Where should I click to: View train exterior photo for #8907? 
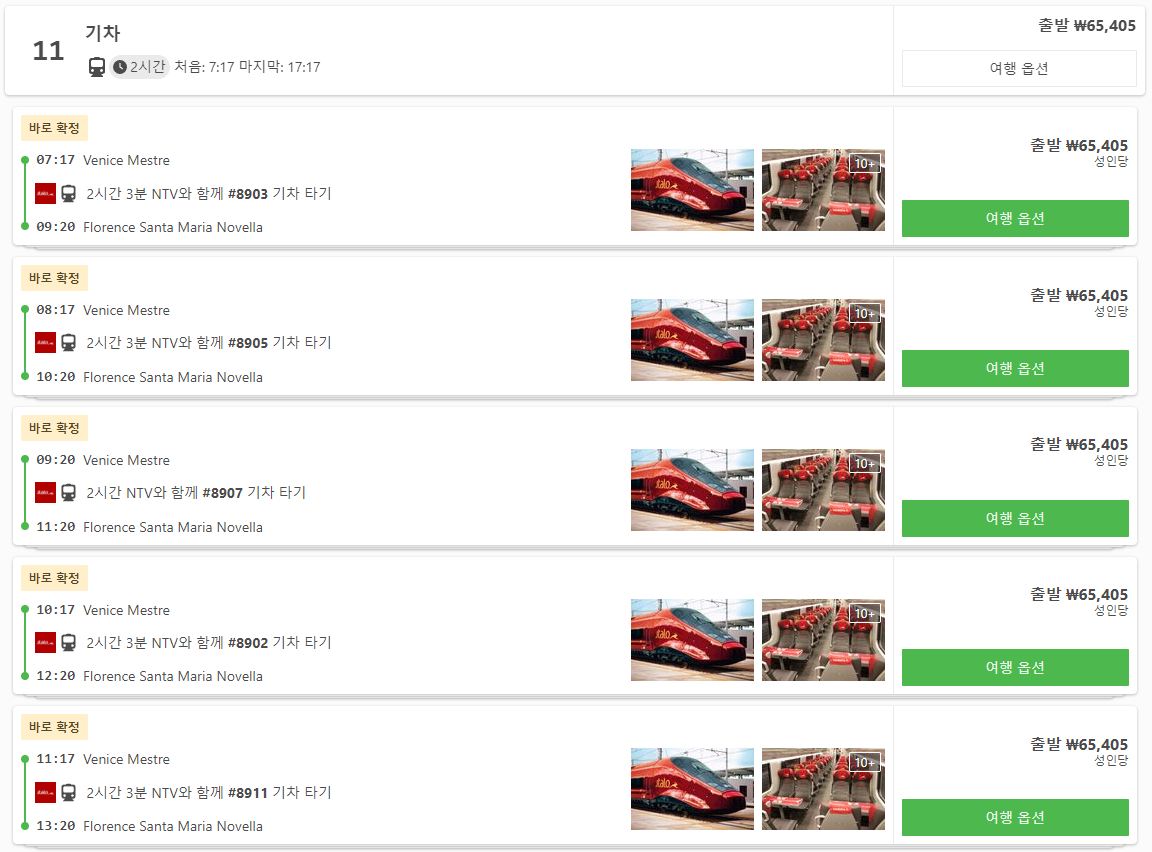(692, 490)
